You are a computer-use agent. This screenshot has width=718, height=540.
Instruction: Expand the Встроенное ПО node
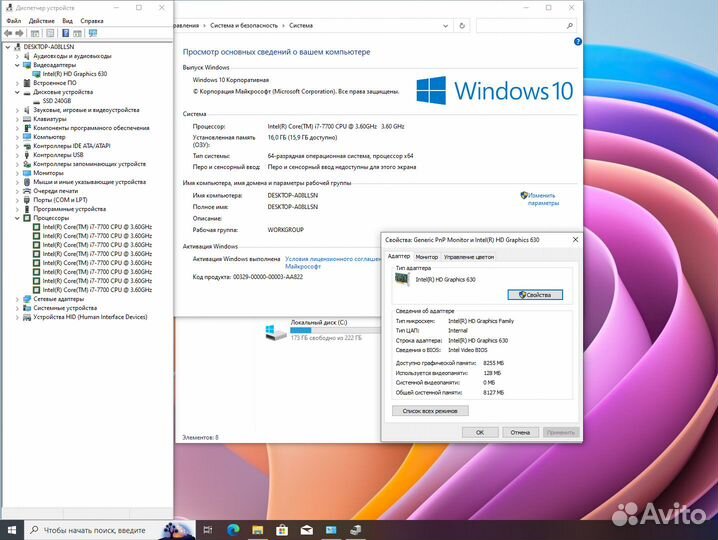(x=17, y=83)
